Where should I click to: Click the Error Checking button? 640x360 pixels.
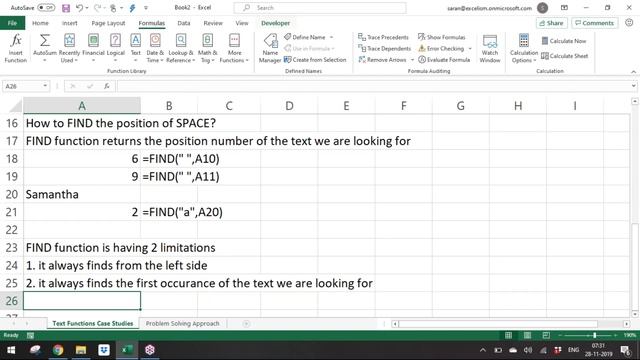[x=441, y=49]
